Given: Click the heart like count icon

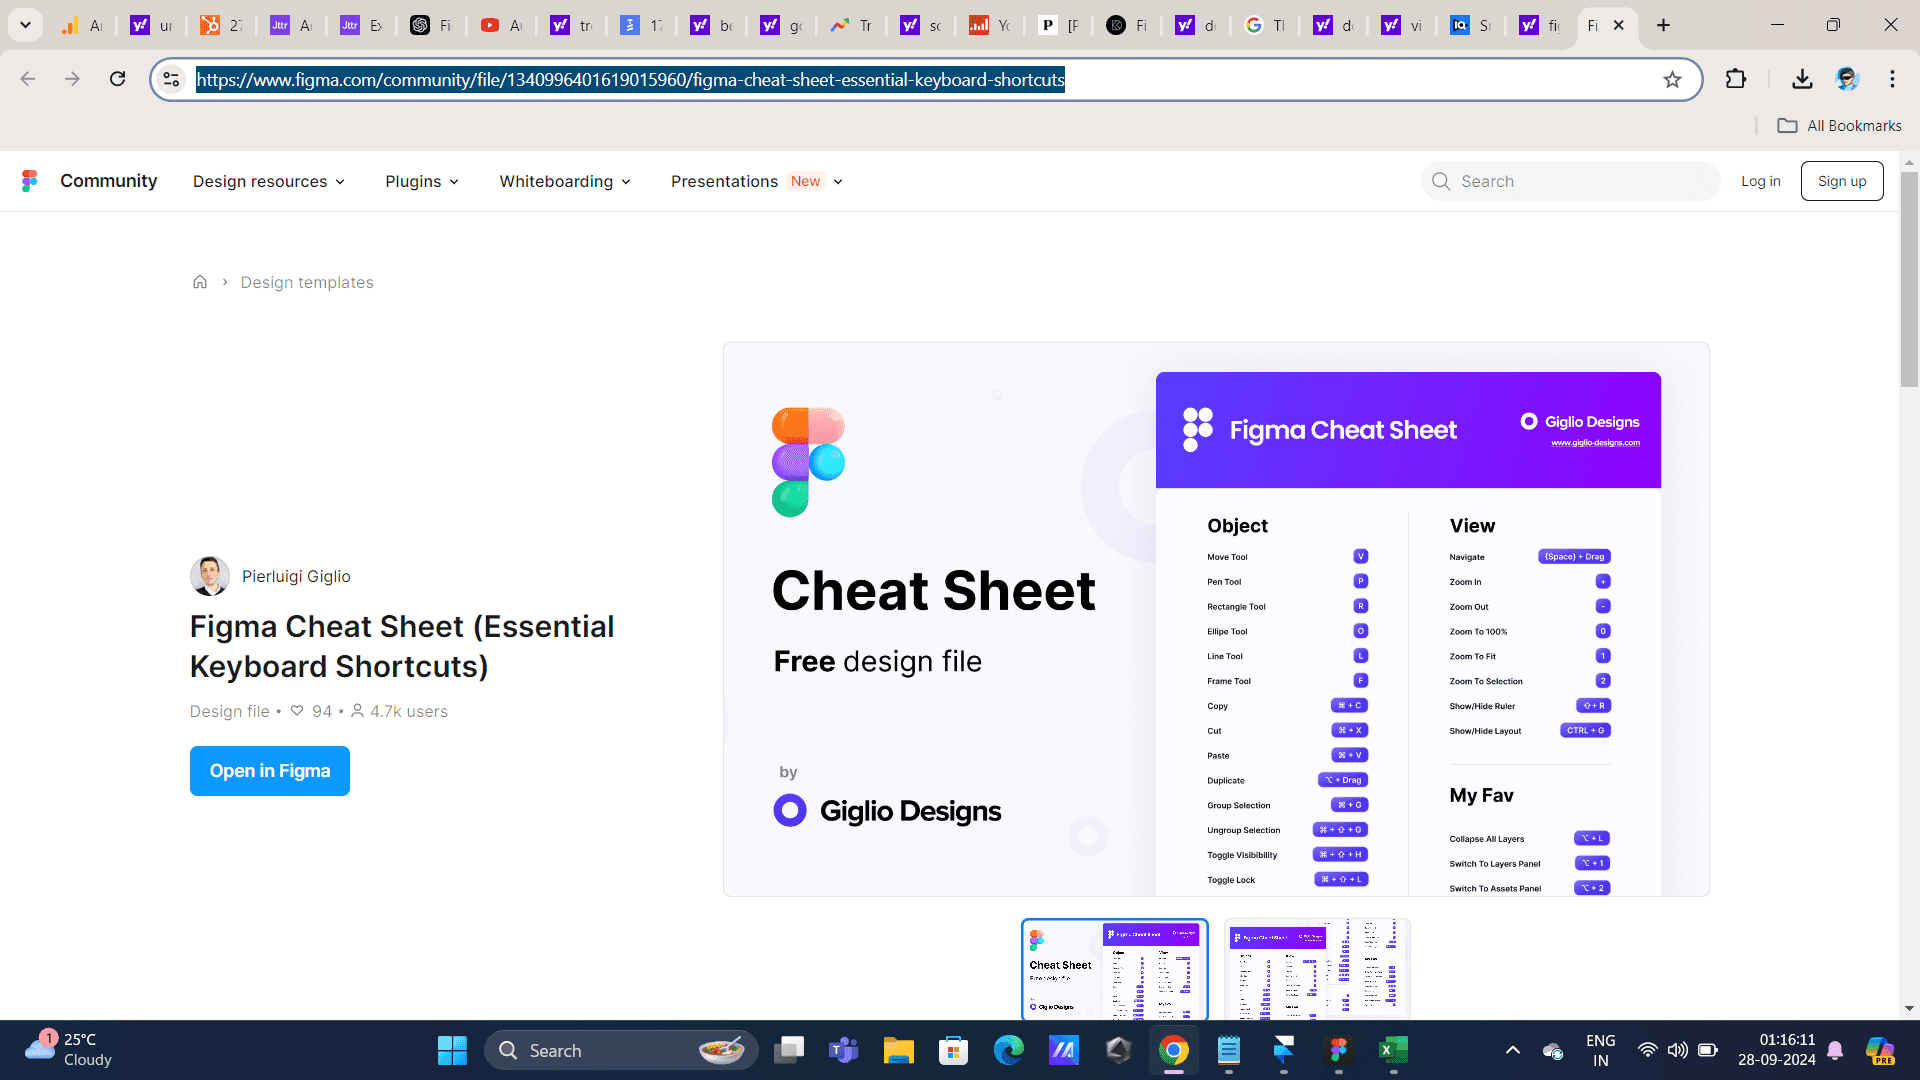Looking at the screenshot, I should coord(297,711).
